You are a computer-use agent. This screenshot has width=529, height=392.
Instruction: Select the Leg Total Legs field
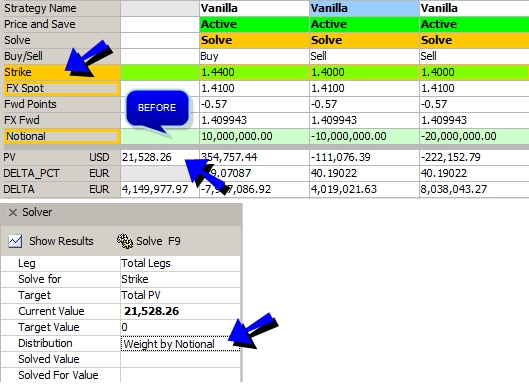coord(180,263)
